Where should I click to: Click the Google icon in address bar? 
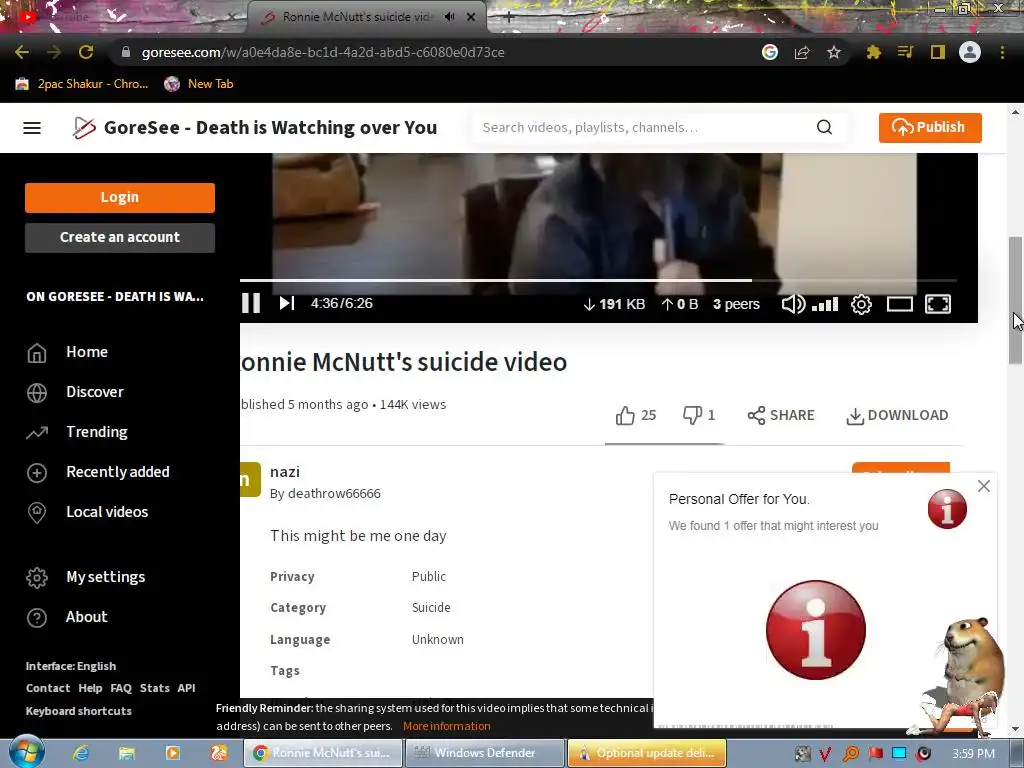click(x=770, y=52)
